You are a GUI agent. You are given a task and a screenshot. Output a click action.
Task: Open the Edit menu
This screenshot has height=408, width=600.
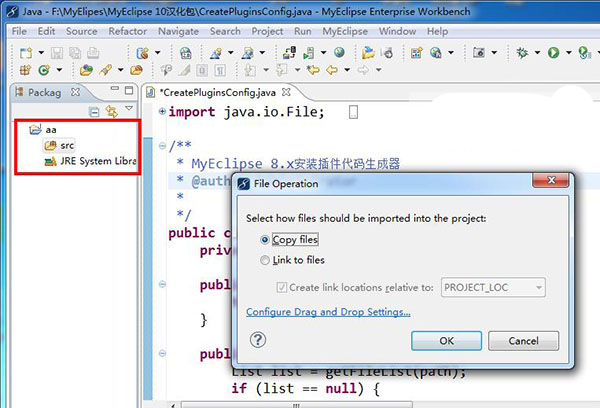coord(46,31)
